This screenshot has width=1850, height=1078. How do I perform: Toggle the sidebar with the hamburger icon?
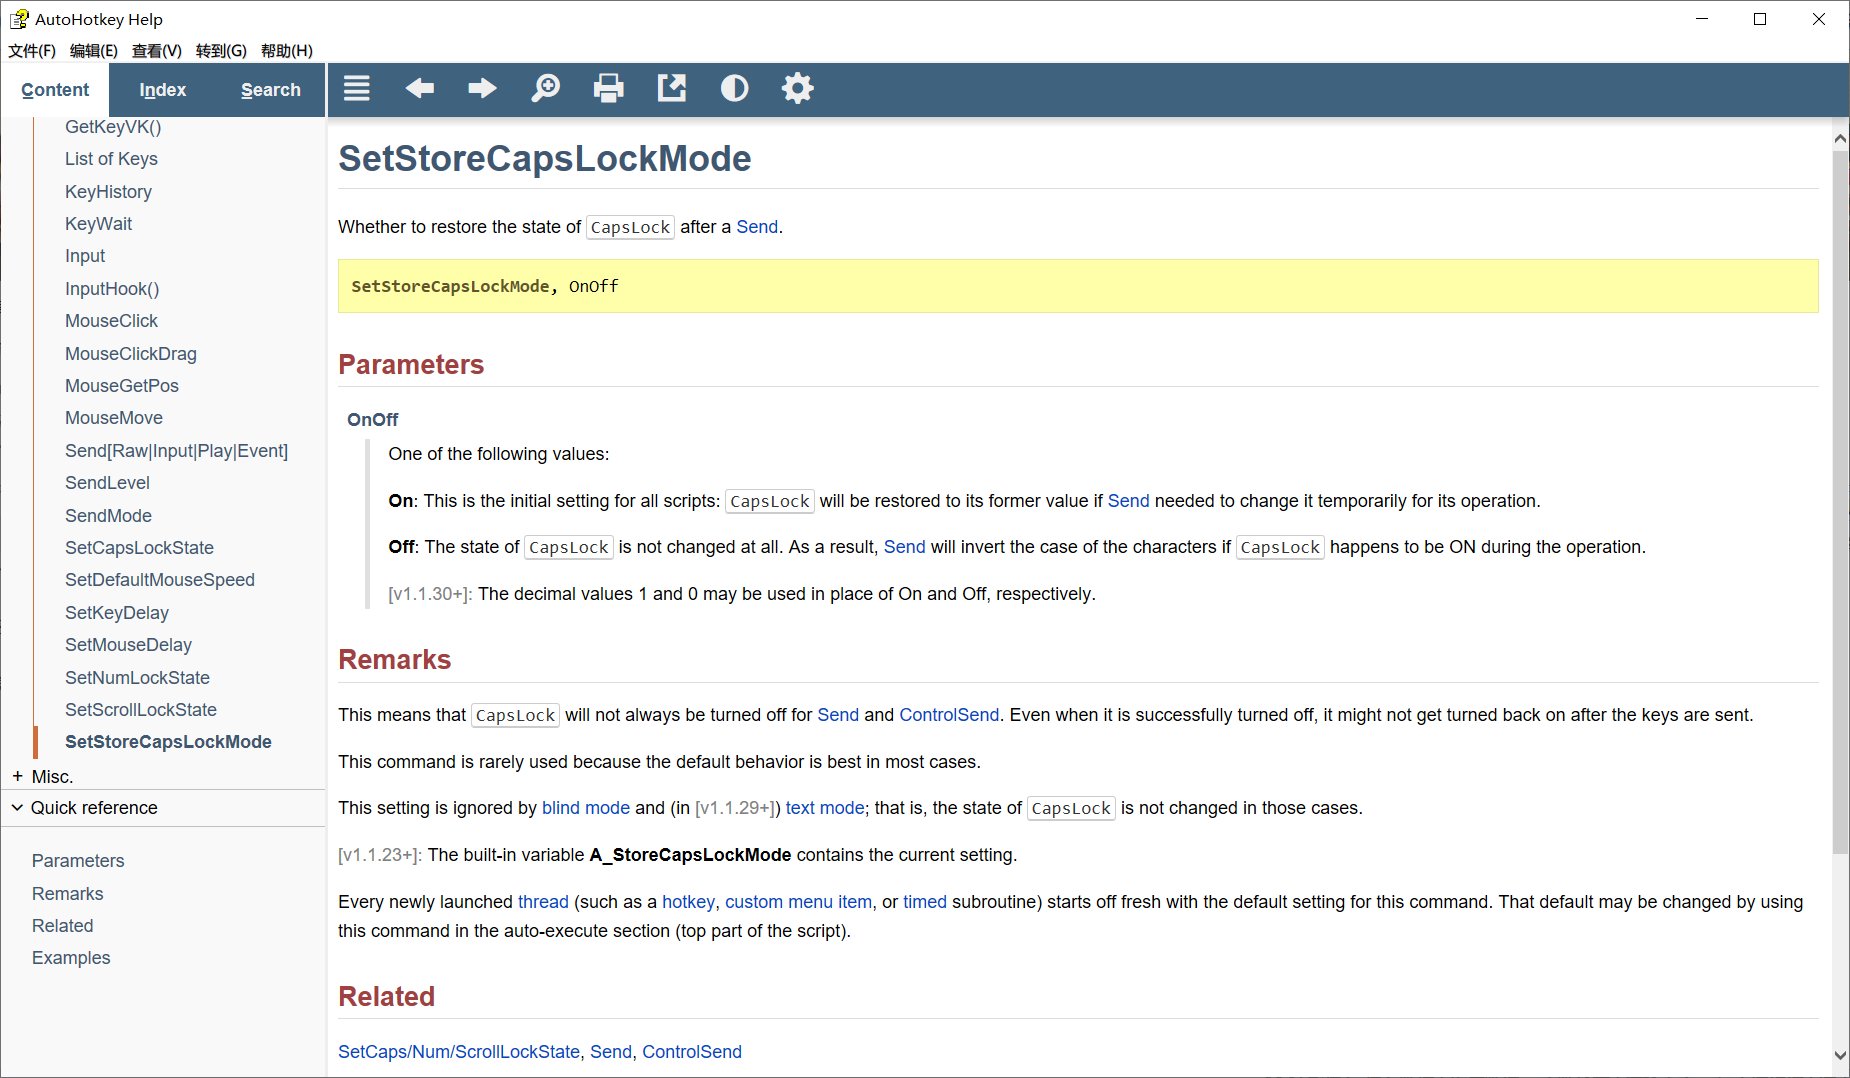coord(357,89)
